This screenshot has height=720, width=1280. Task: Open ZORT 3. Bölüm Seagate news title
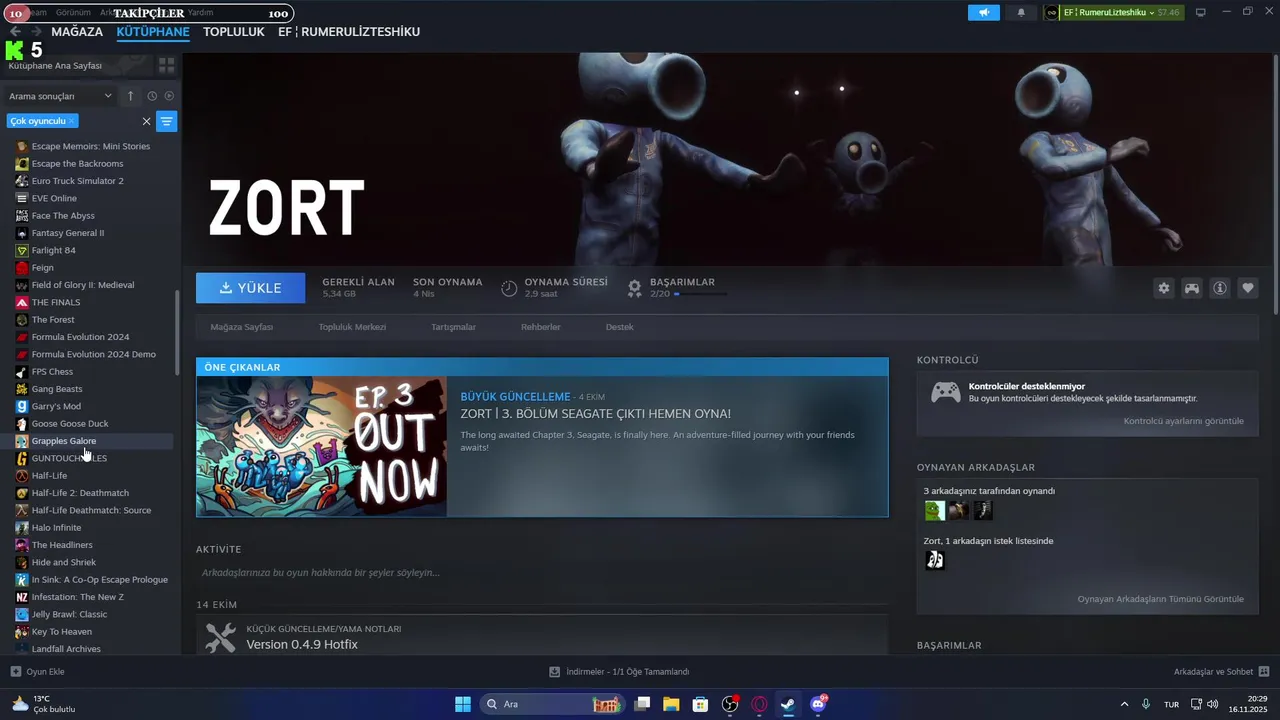tap(595, 414)
